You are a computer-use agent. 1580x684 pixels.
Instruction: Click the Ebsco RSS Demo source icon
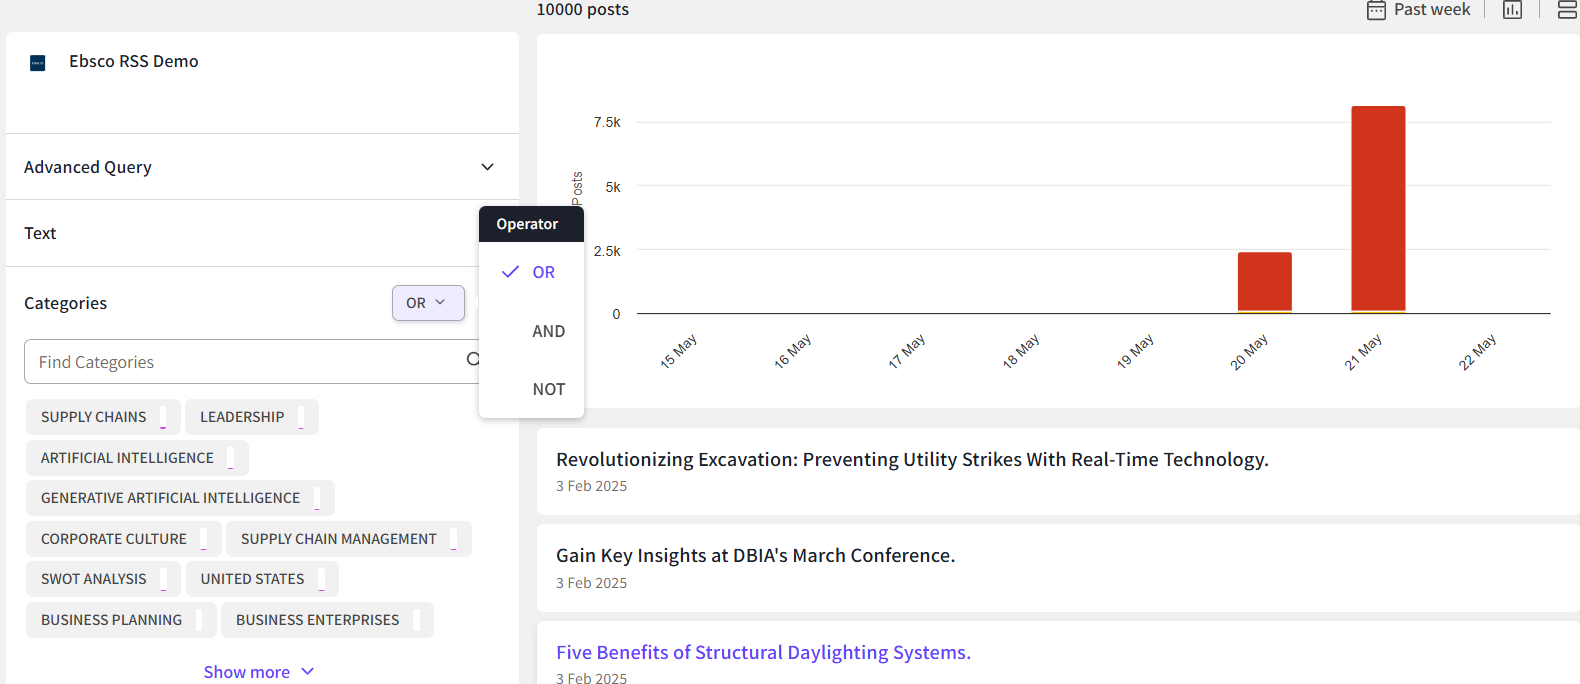pos(38,63)
